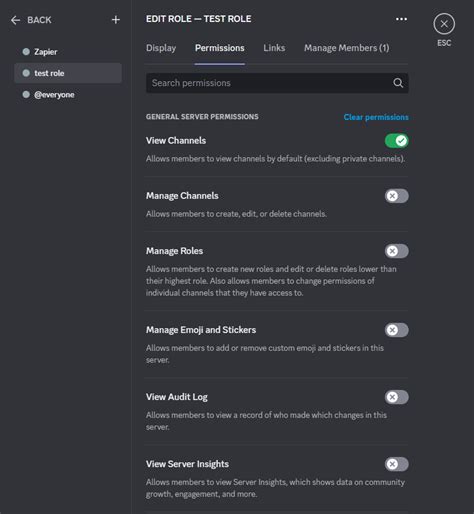This screenshot has height=514, width=474.
Task: Go to Manage Members (1) tab
Action: coord(346,48)
